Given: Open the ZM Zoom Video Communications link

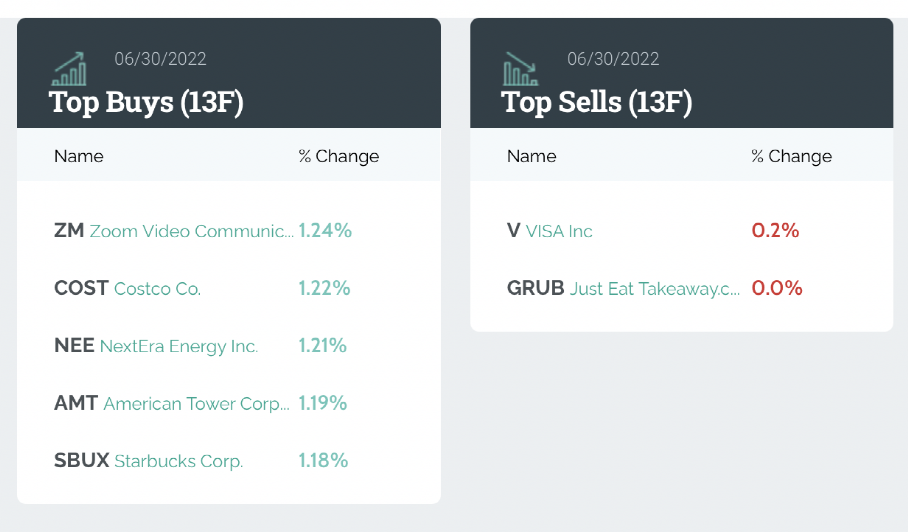Looking at the screenshot, I should tap(174, 231).
